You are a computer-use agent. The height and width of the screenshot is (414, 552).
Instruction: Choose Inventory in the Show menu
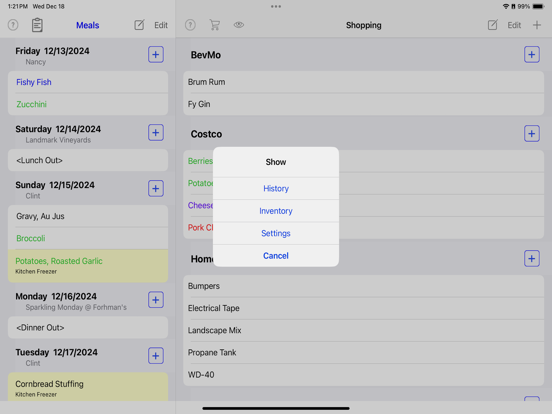276,211
